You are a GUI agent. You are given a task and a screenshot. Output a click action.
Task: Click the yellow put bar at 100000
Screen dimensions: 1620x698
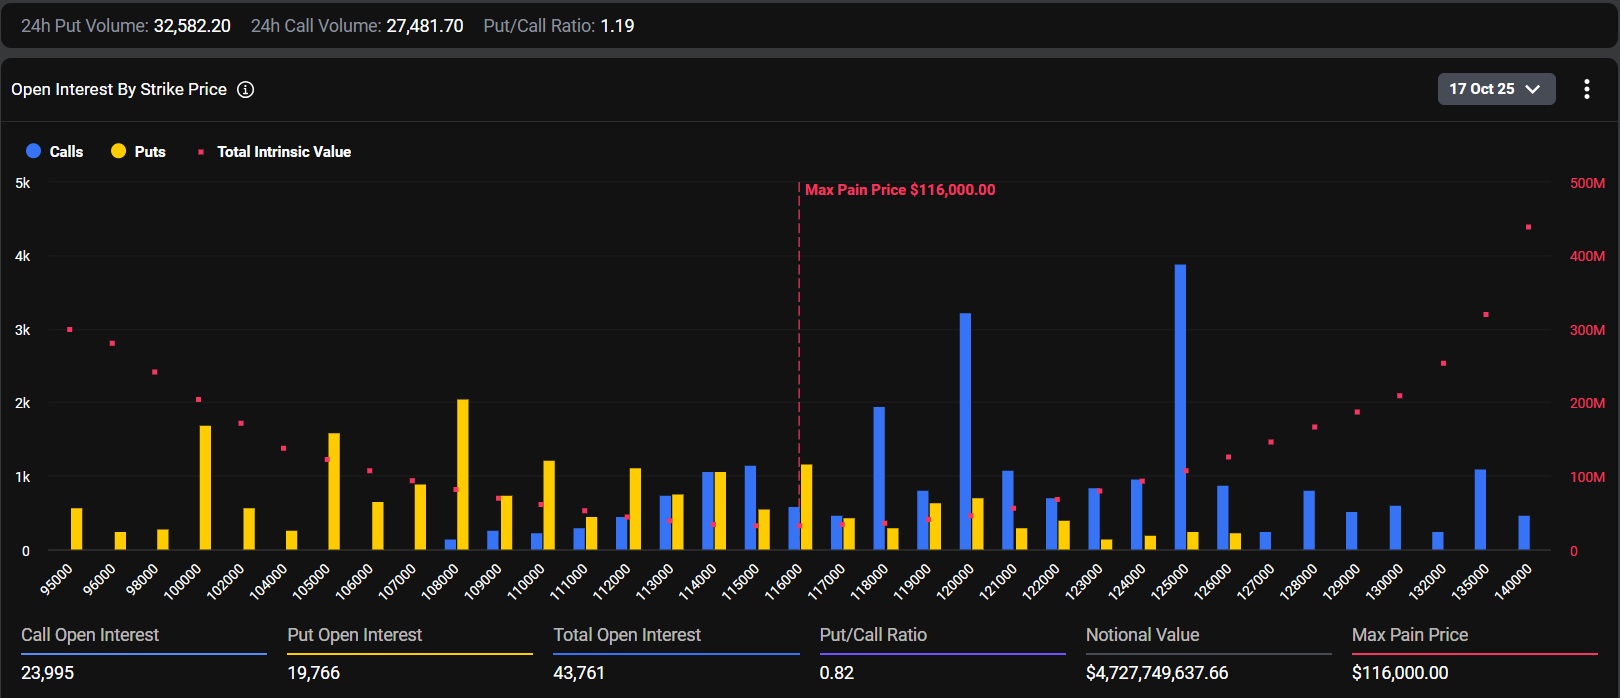coord(205,488)
